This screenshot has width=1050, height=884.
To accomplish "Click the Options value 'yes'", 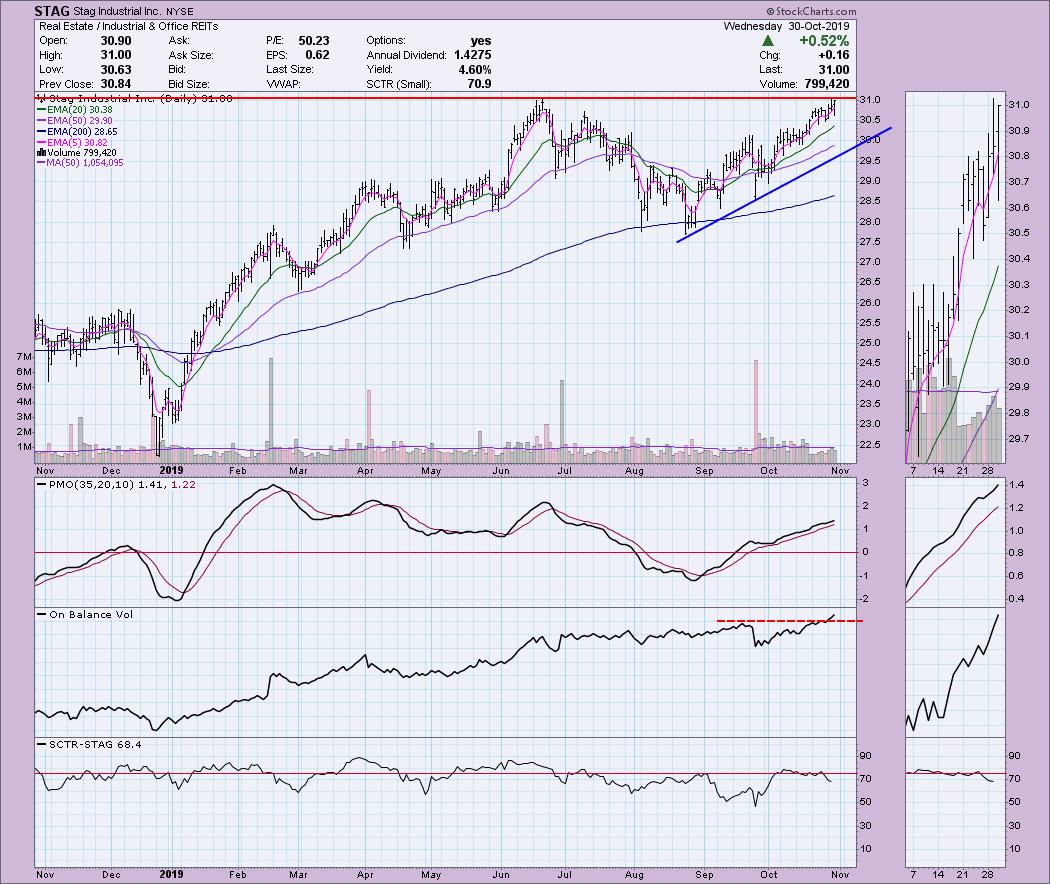I will 481,41.
